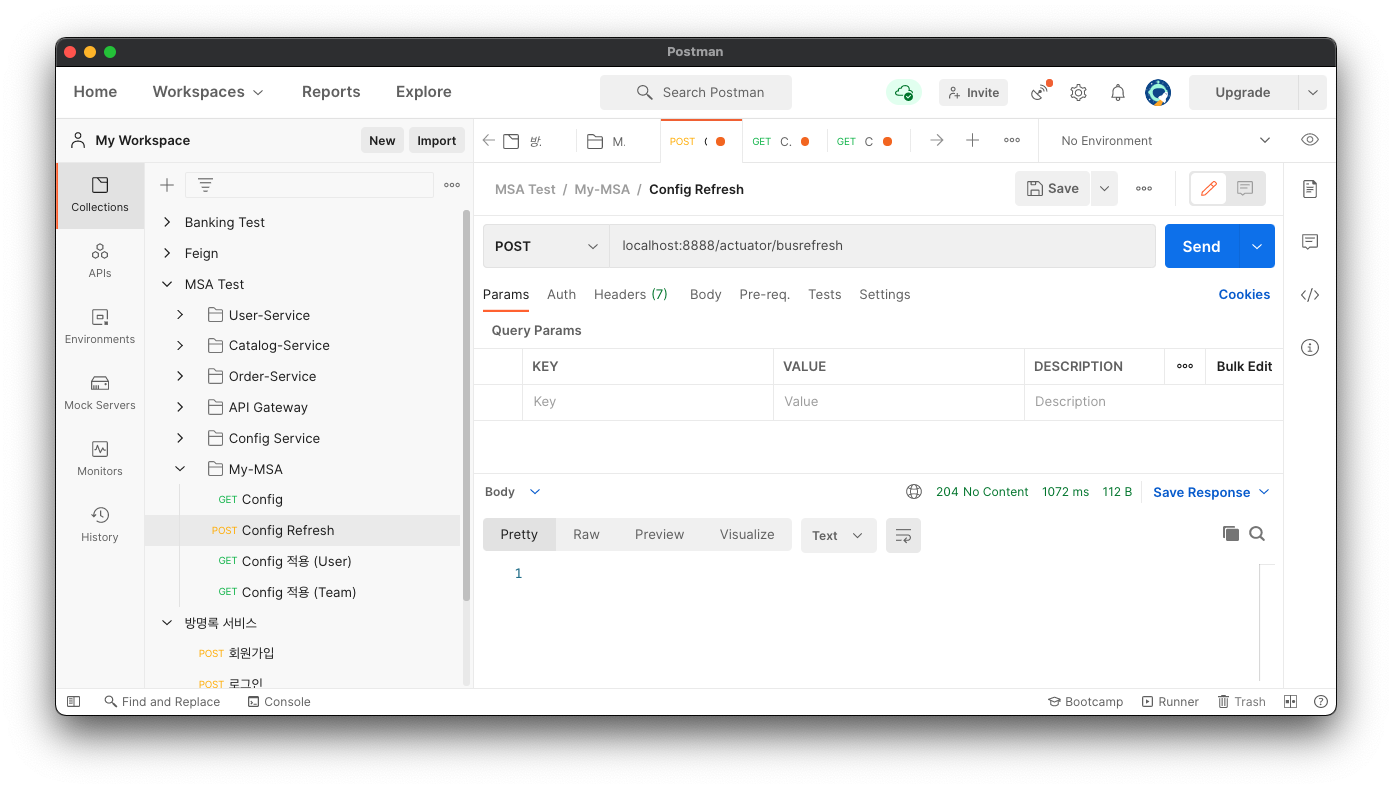The height and width of the screenshot is (789, 1392).
Task: Toggle line wrap in response
Action: [x=903, y=535]
